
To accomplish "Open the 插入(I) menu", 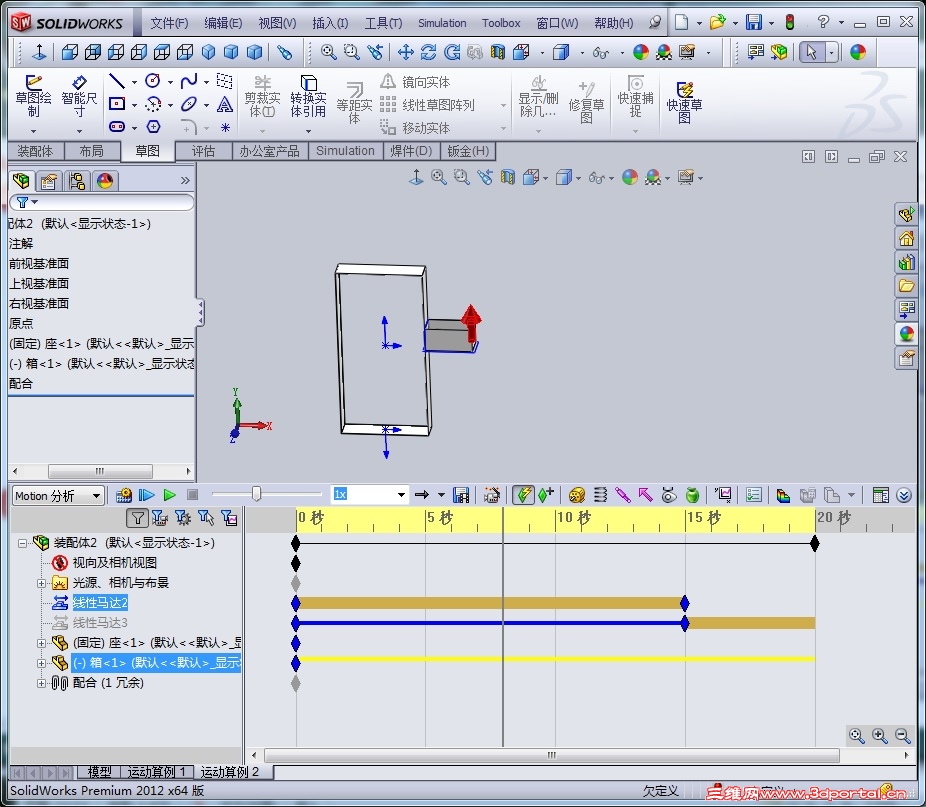I will click(x=330, y=23).
